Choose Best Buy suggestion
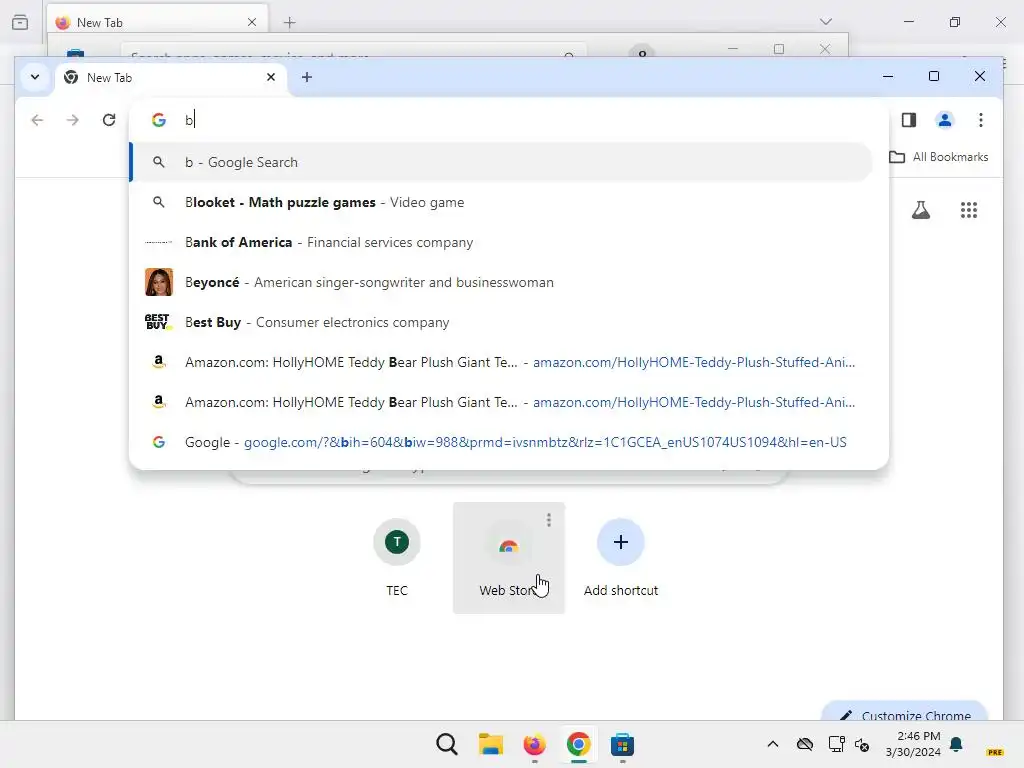 502,322
